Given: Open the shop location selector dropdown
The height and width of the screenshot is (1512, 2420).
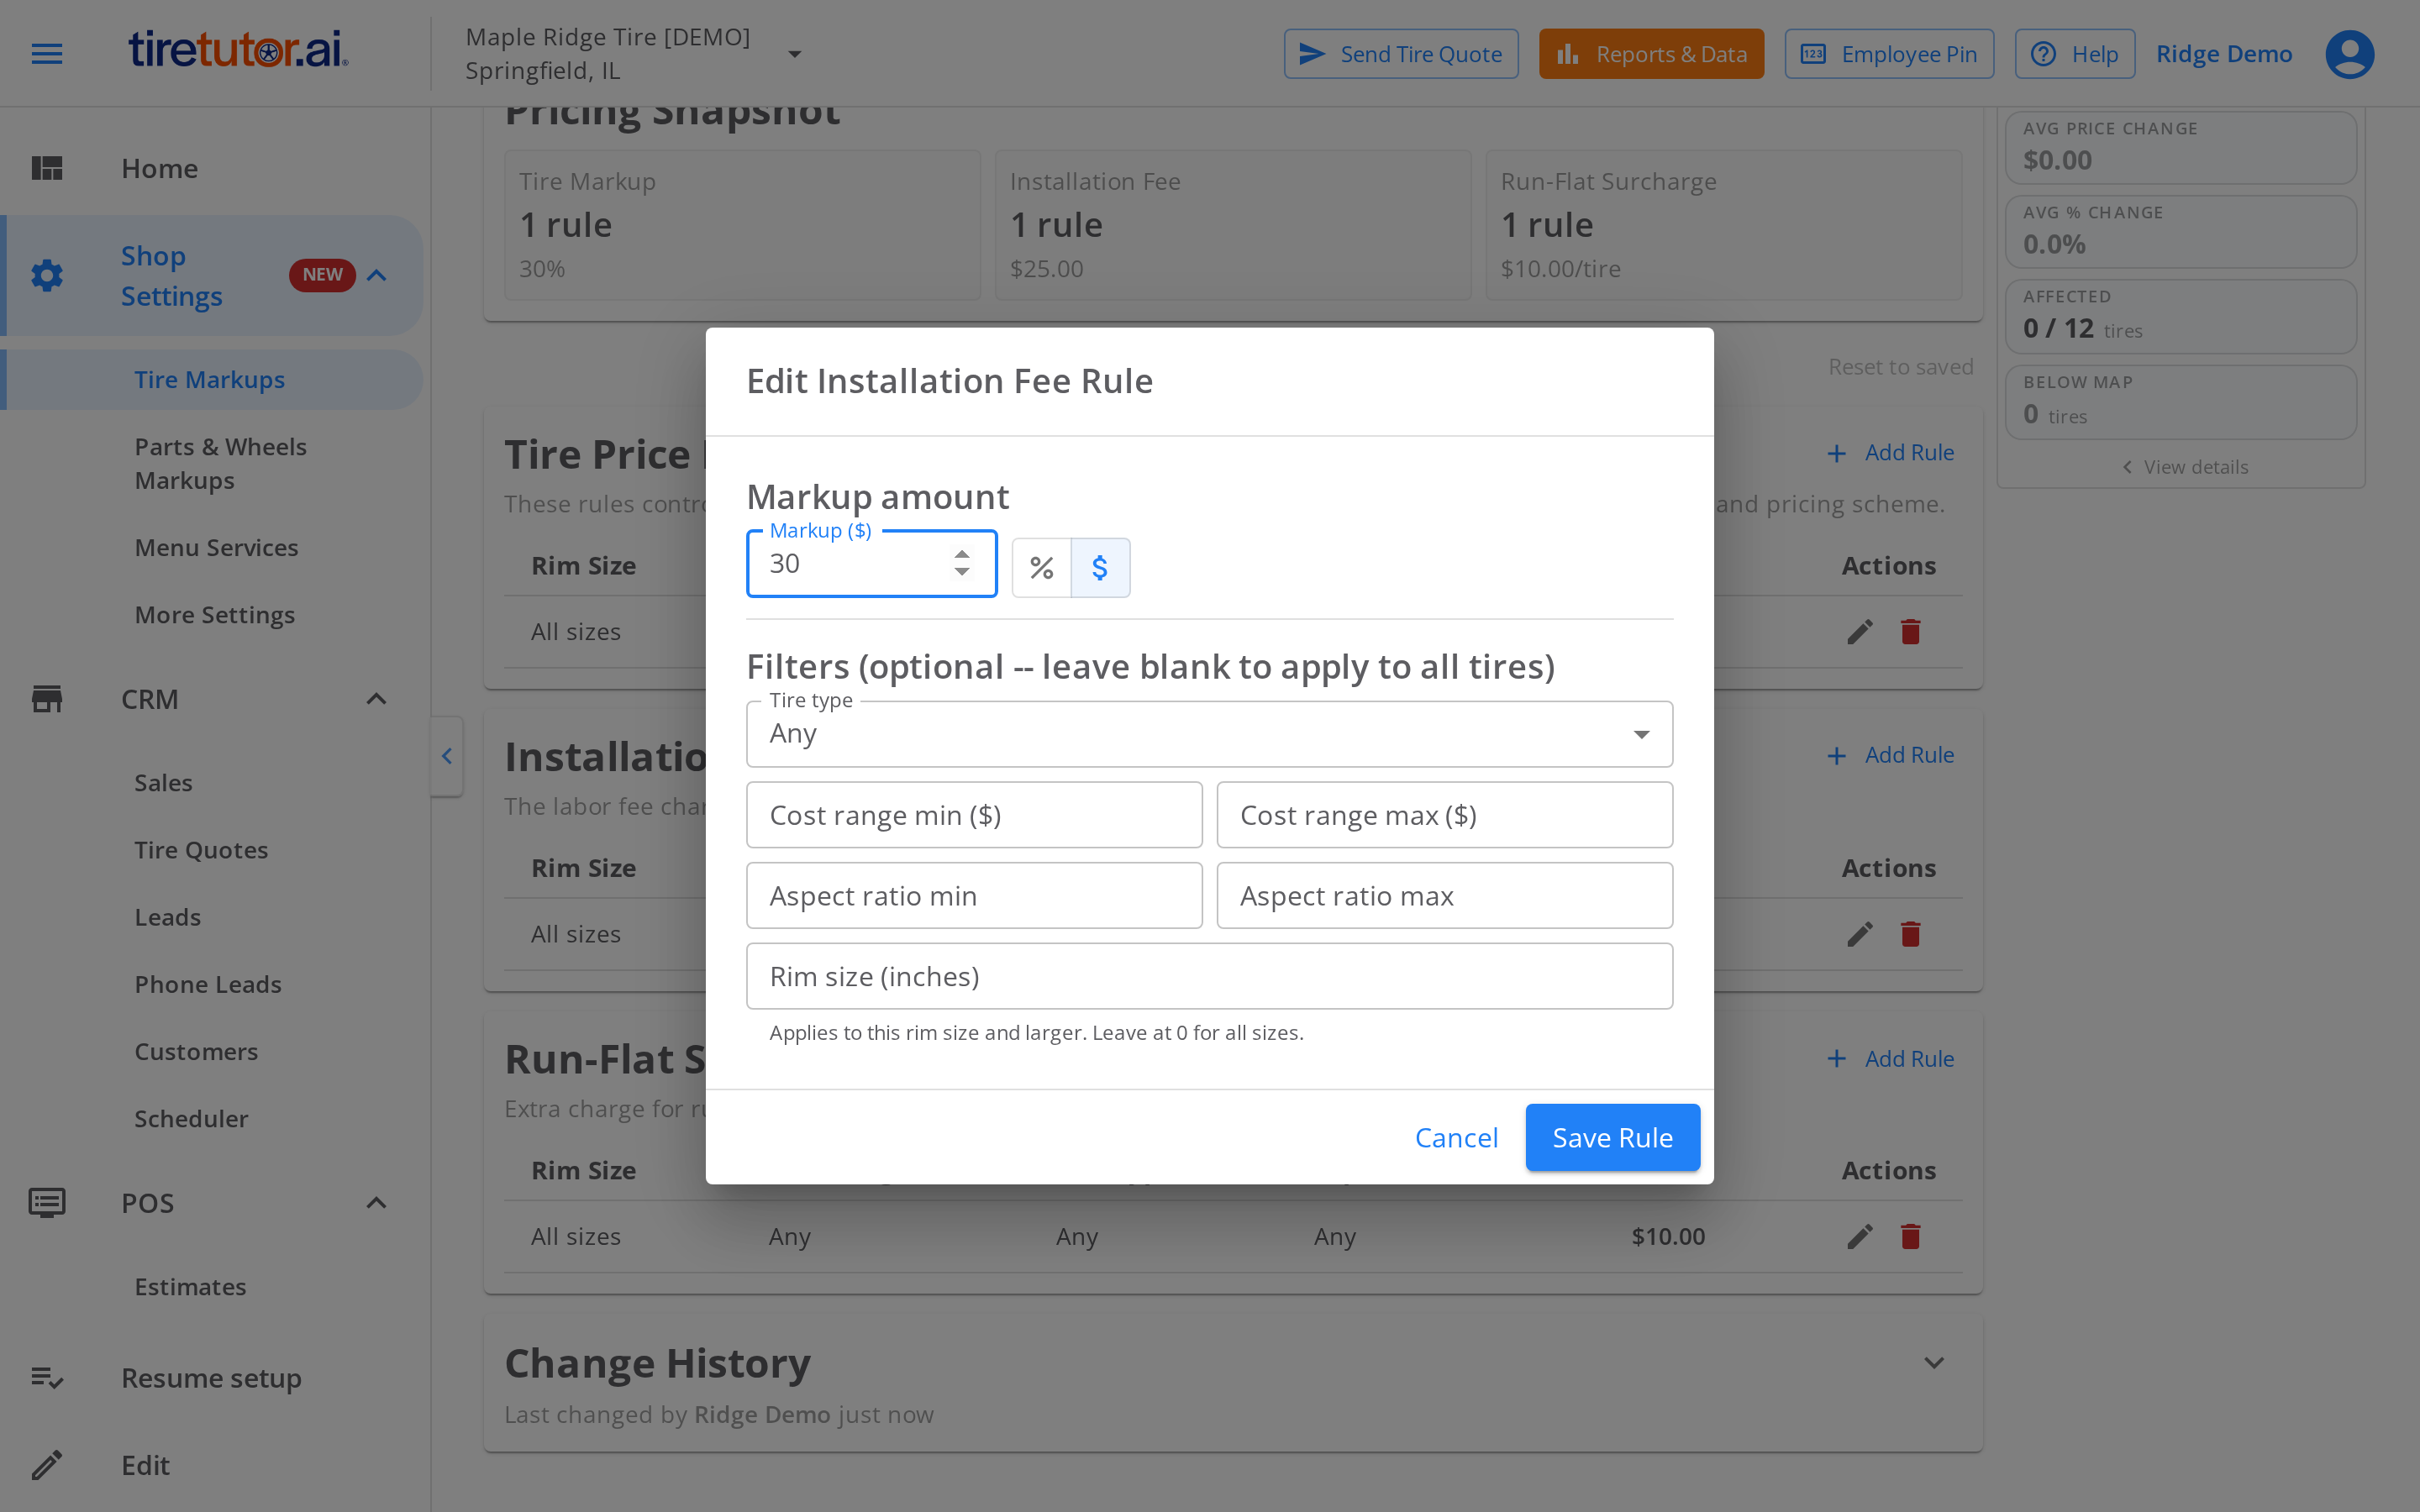Looking at the screenshot, I should click(795, 54).
